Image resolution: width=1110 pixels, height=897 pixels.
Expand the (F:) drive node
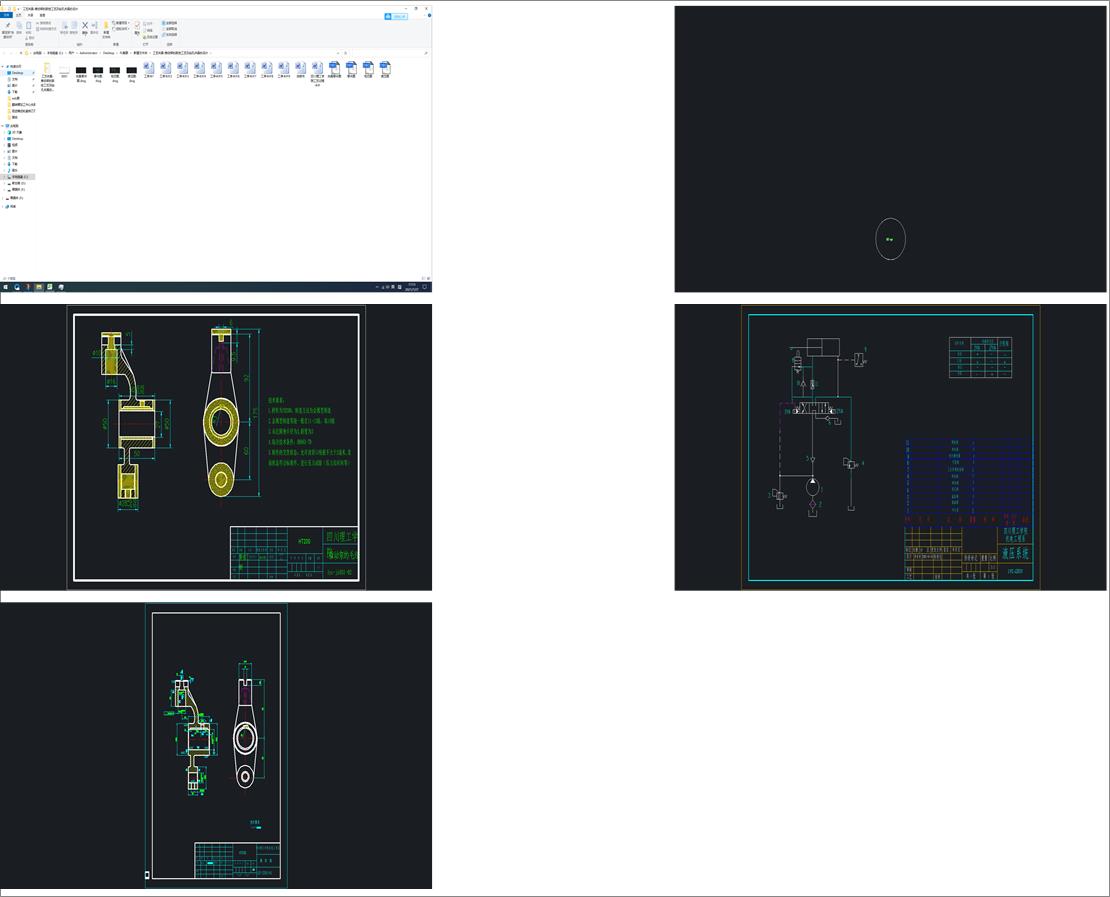pyautogui.click(x=3, y=198)
